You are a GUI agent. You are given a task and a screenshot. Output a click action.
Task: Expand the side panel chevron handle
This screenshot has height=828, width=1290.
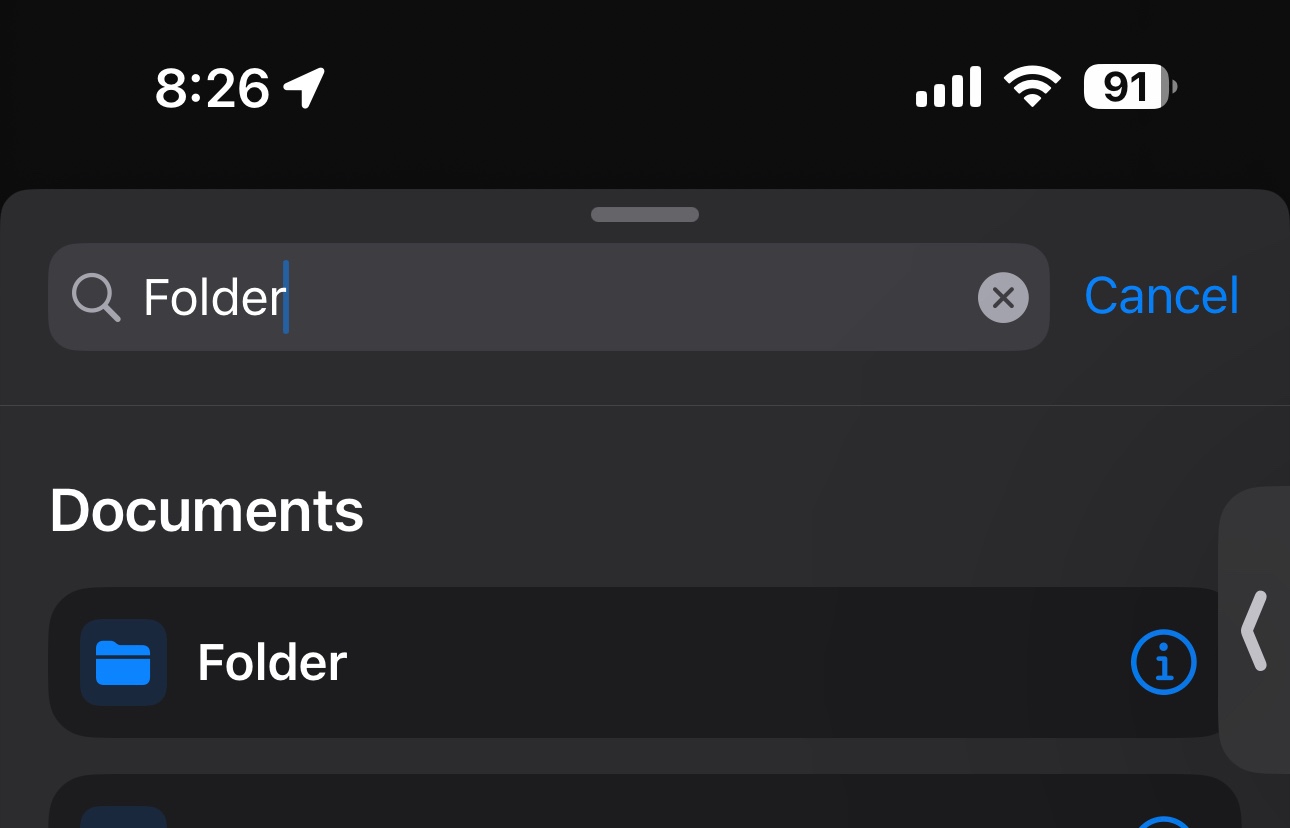(x=1254, y=630)
